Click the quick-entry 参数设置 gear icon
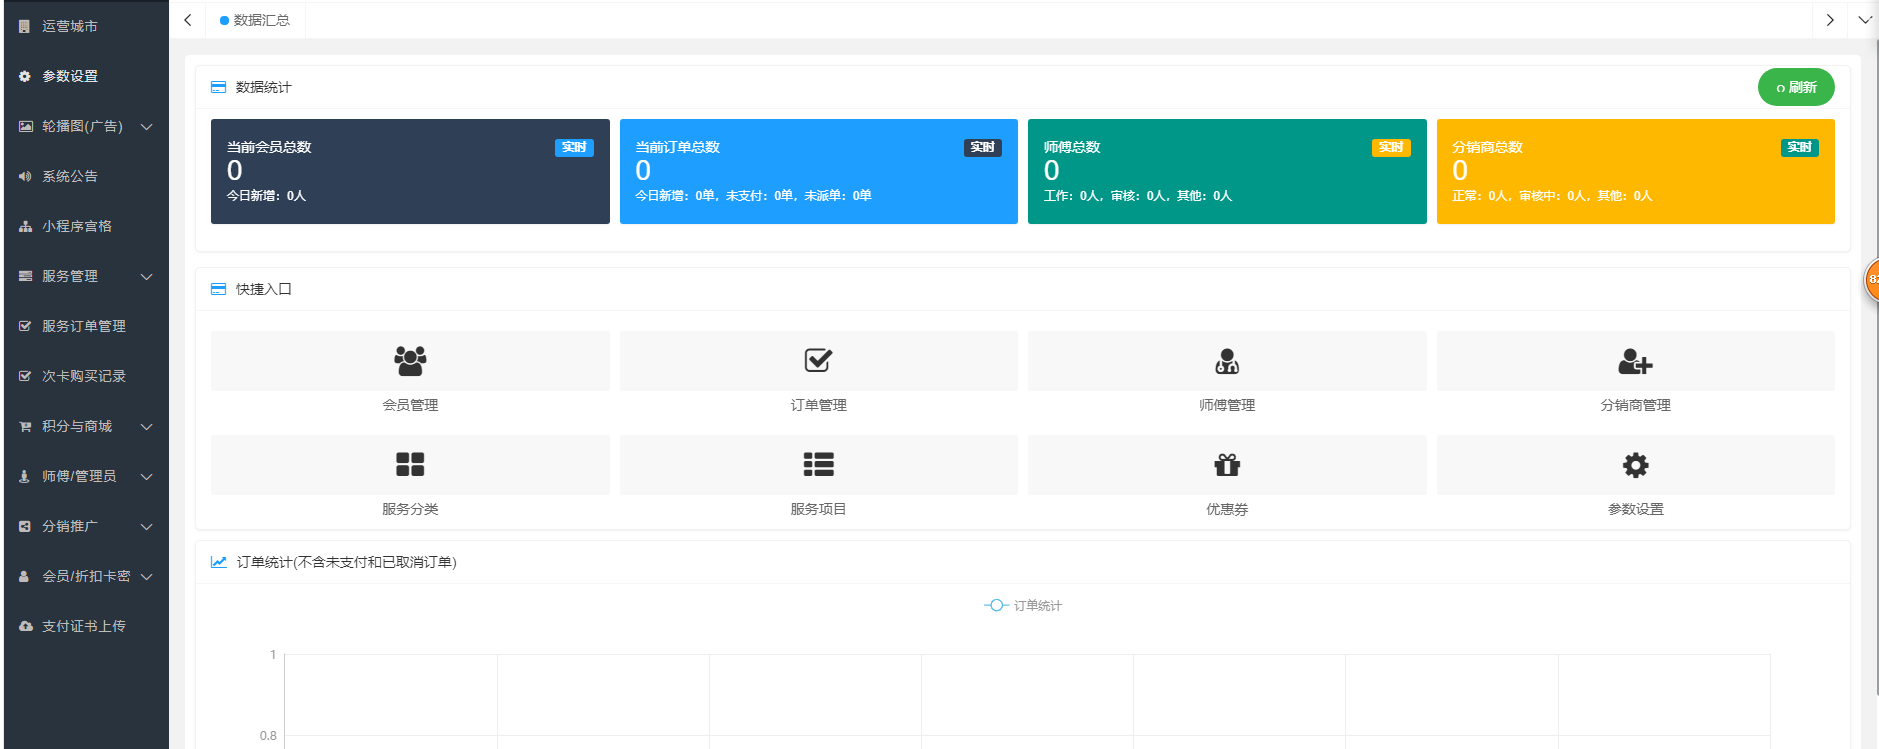 (x=1635, y=465)
